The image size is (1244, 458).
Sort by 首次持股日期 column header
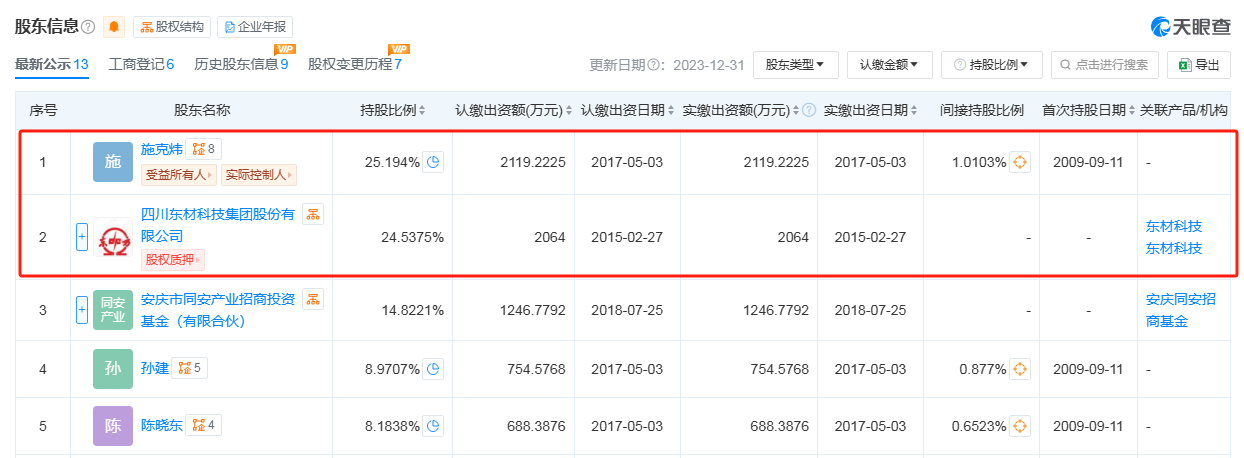click(x=1084, y=110)
